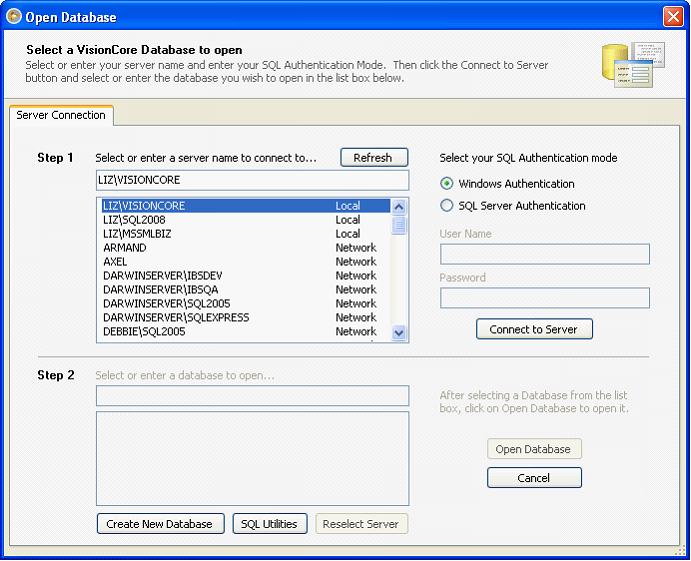This screenshot has height=561, width=691.
Task: Select SQL Server Authentication radio button
Action: (x=446, y=205)
